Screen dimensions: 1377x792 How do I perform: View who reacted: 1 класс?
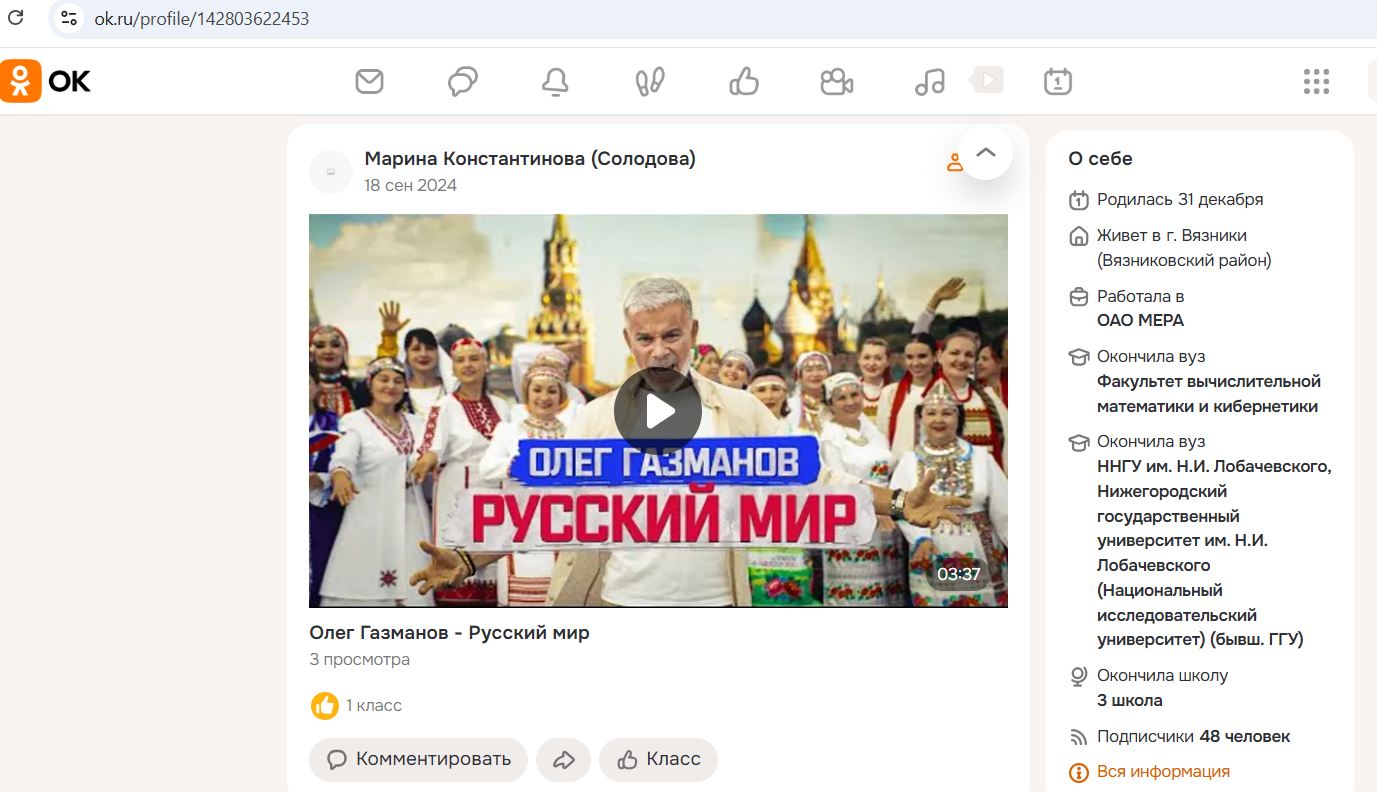[x=372, y=705]
